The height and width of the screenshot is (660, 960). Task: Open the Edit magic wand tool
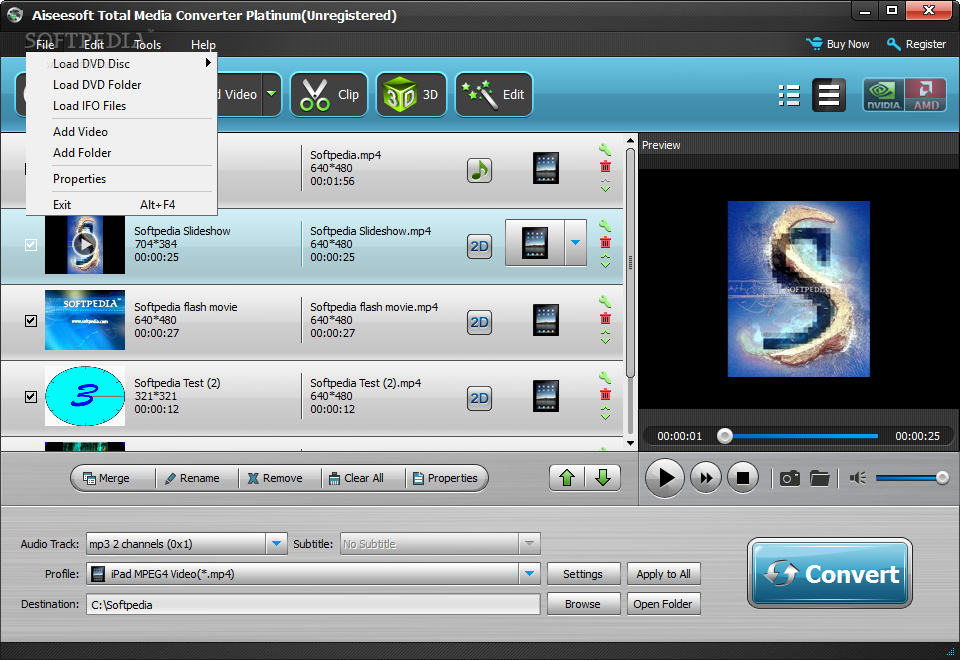(493, 94)
